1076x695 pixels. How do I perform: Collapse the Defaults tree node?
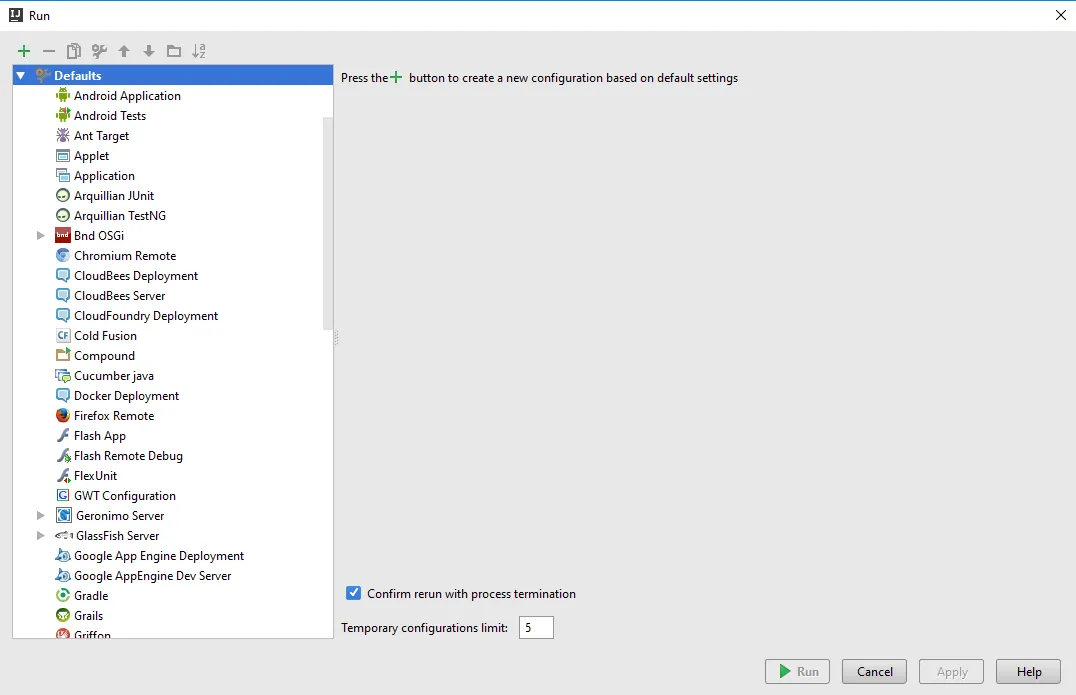pyautogui.click(x=21, y=75)
